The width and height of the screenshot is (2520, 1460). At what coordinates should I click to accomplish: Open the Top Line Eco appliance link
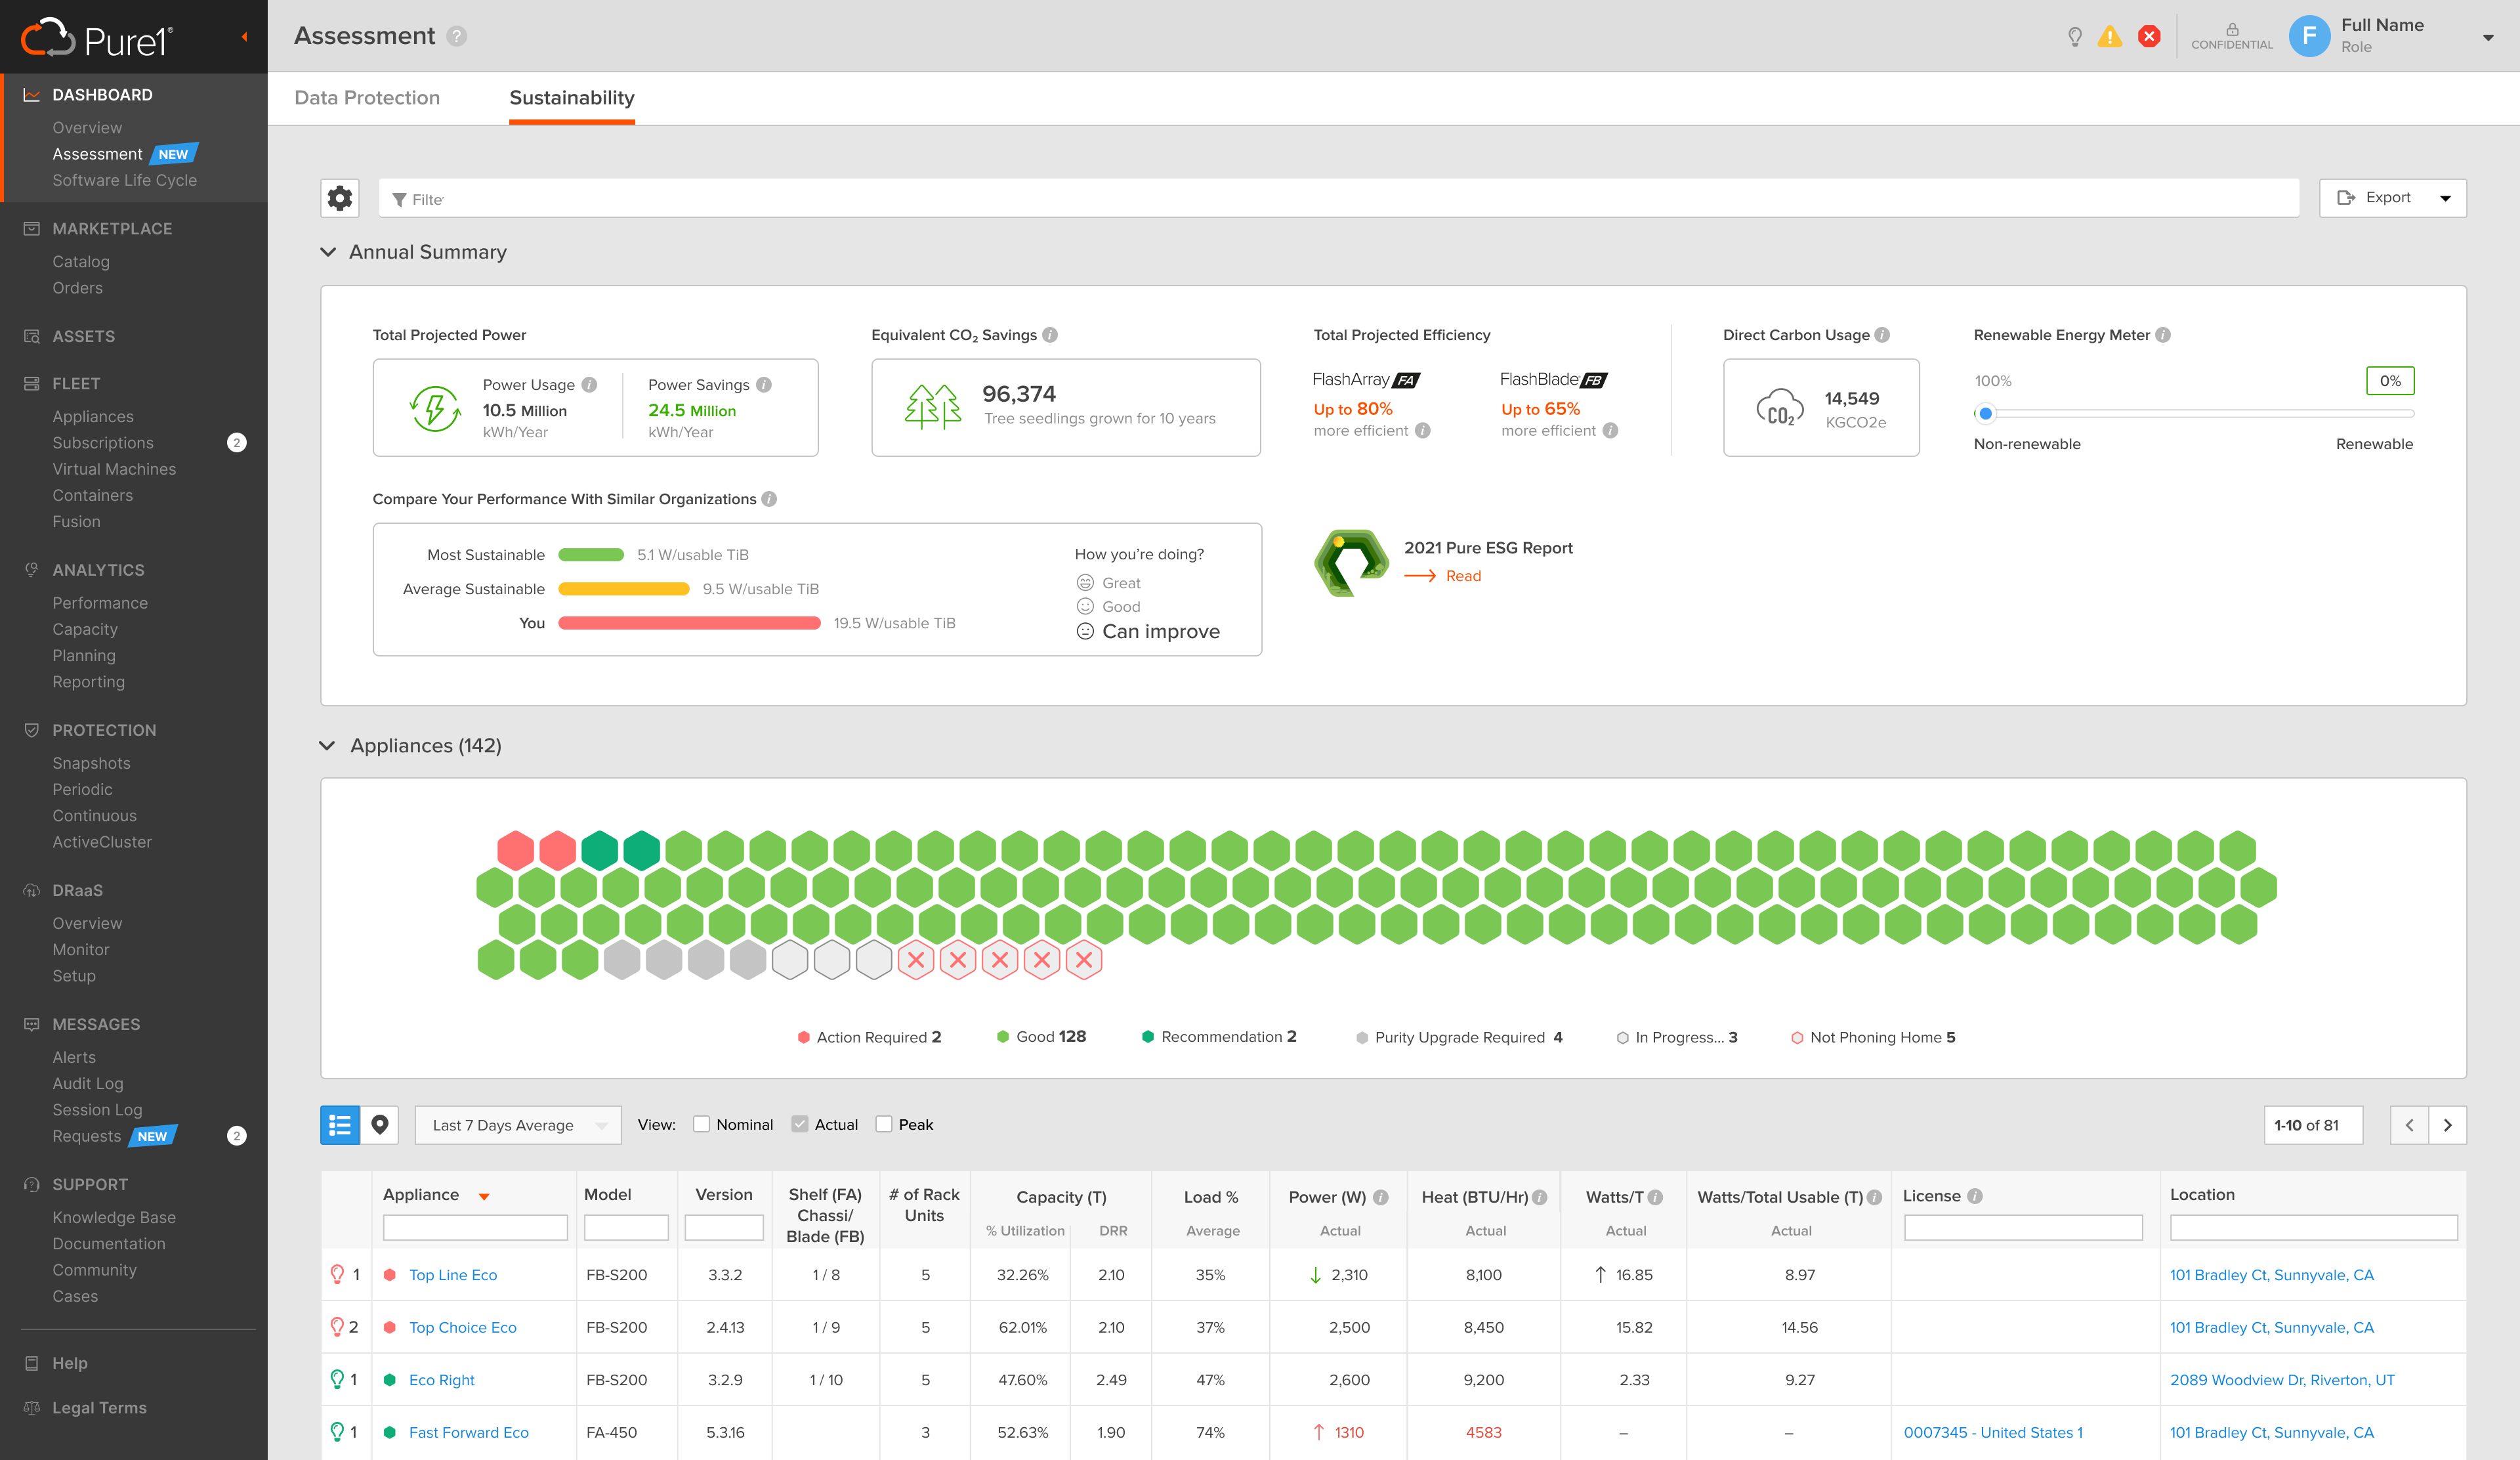click(x=453, y=1275)
